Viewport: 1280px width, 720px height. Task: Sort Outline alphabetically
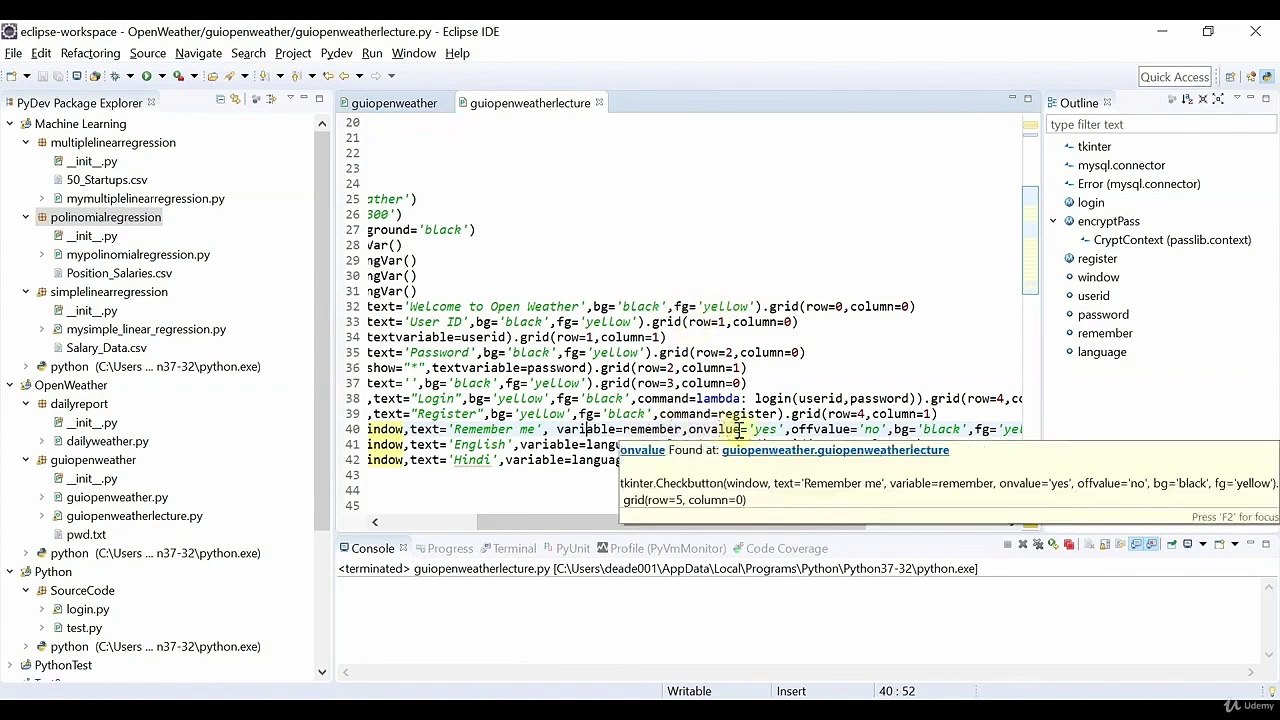pyautogui.click(x=1187, y=99)
